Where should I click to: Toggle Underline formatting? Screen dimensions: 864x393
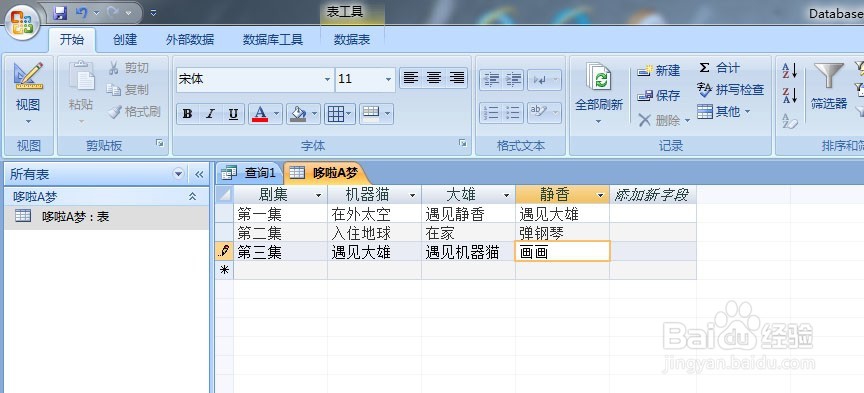(233, 114)
